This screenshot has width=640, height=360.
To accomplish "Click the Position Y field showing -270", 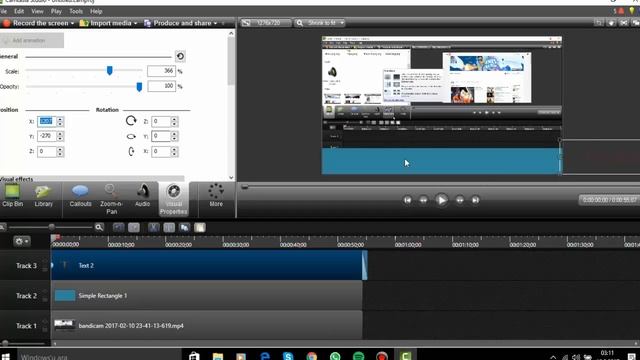I will pyautogui.click(x=47, y=136).
